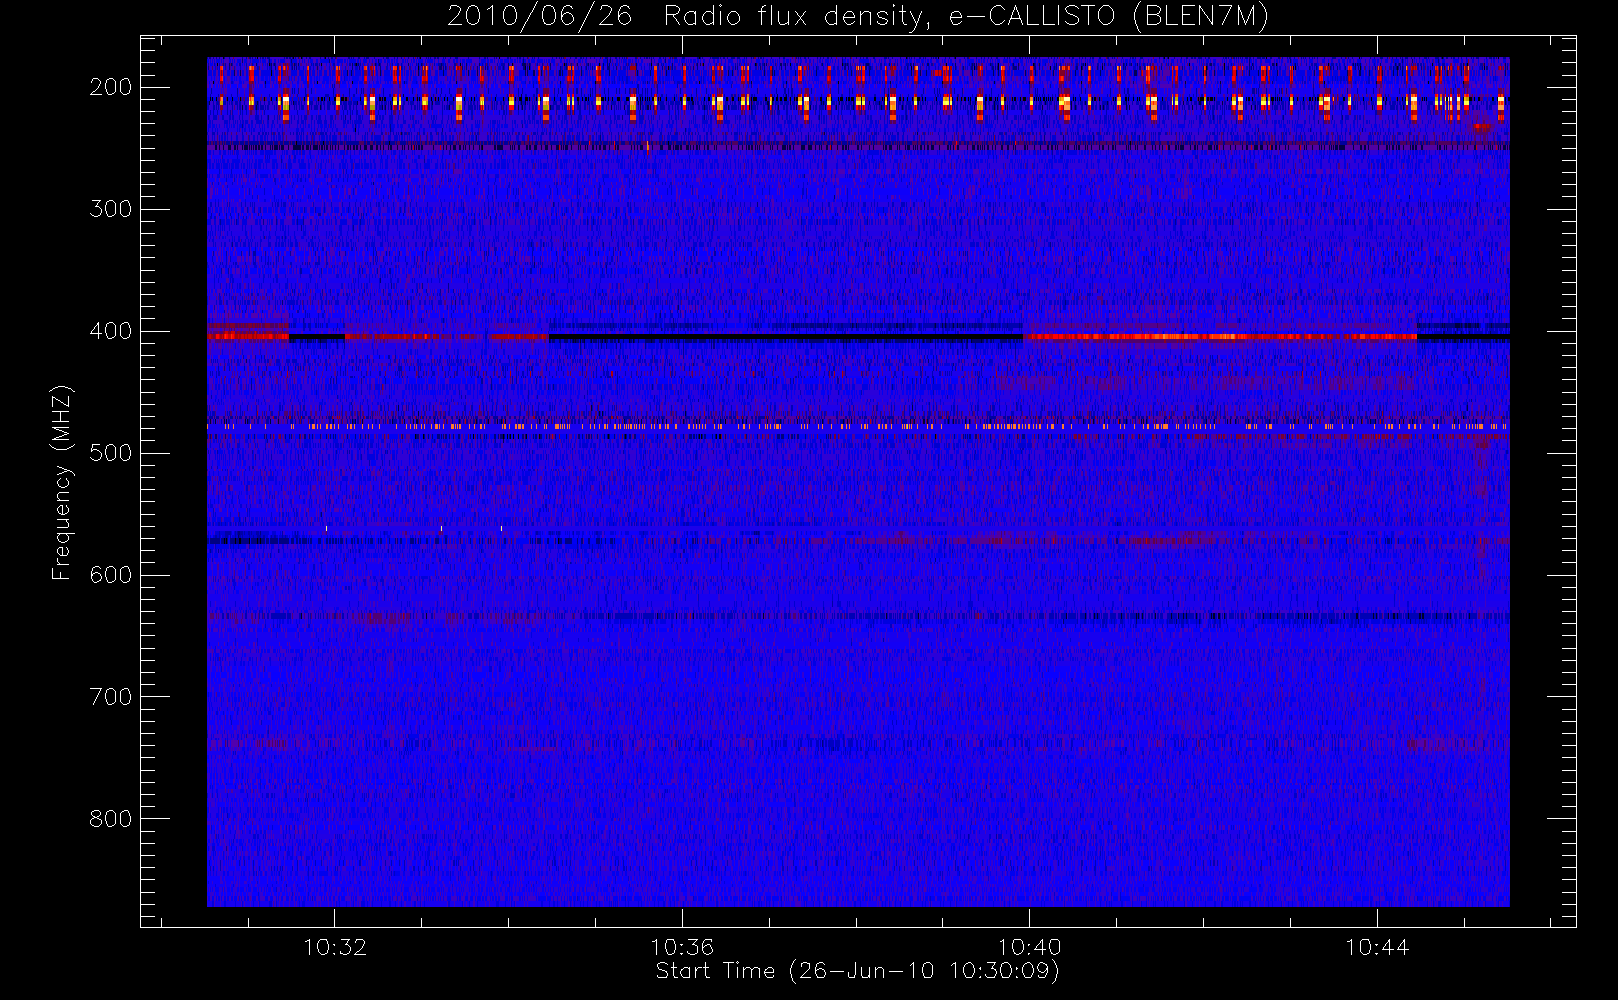
Task: Click the 'Start Time (26-Jun-10 10:30:09)' label
Action: click(x=857, y=971)
